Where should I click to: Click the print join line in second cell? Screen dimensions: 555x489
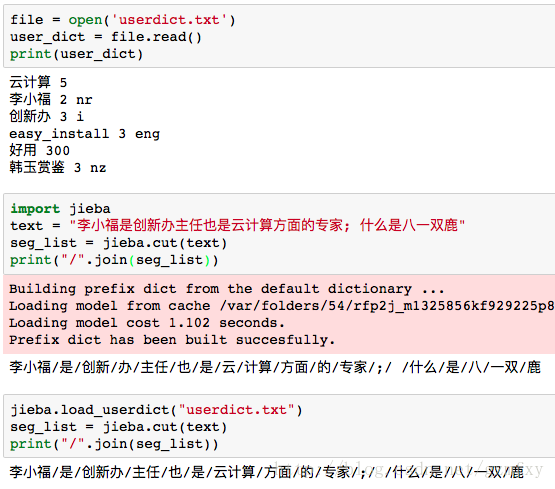[114, 260]
